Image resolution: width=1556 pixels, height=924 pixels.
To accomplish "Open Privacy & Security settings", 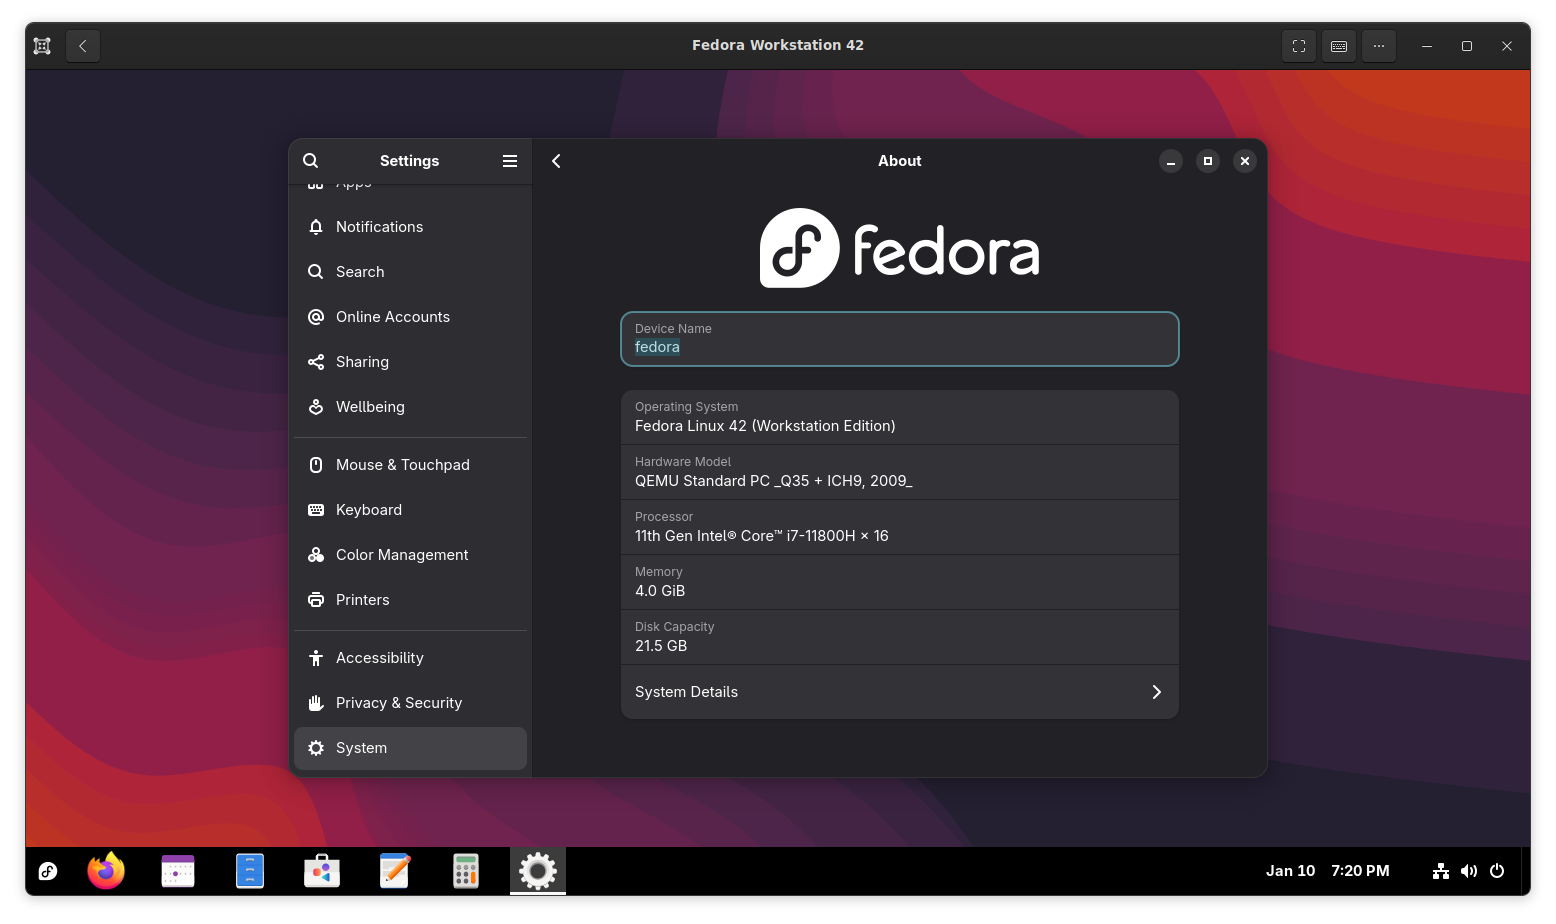I will (398, 703).
